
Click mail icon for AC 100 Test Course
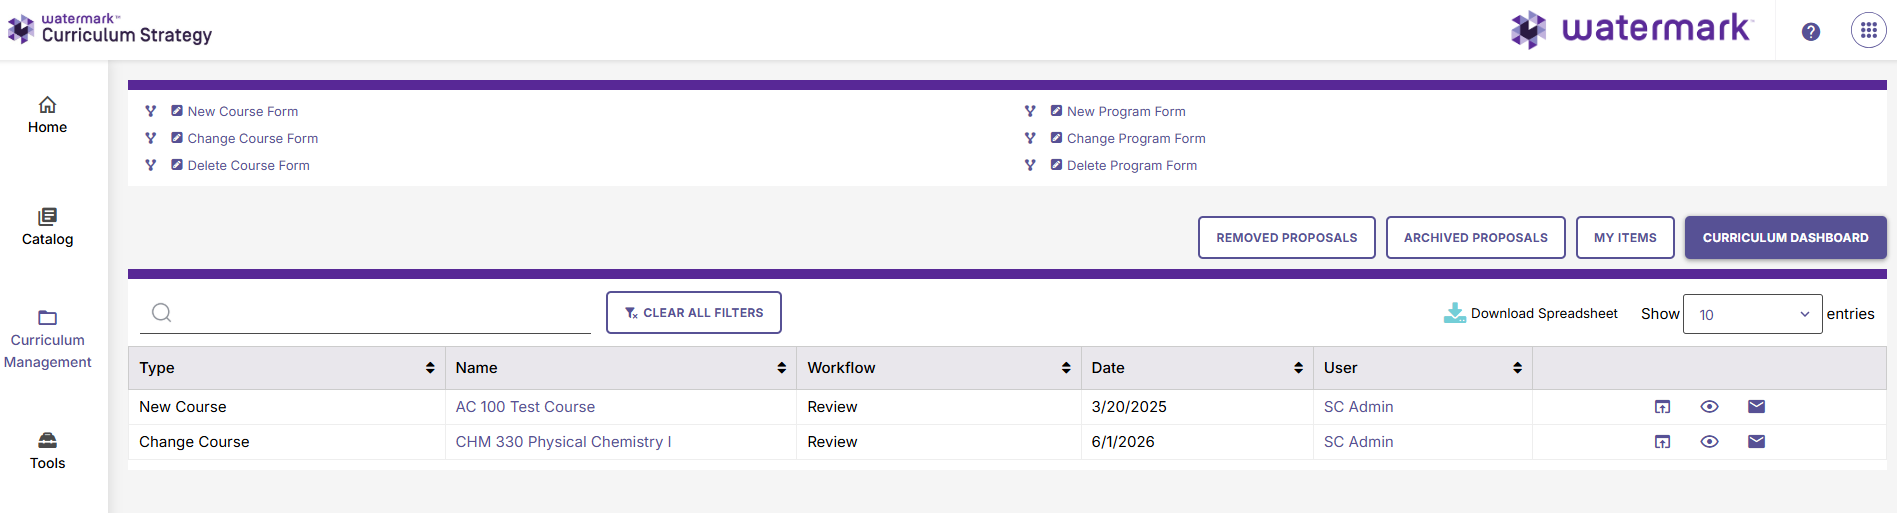[1756, 406]
